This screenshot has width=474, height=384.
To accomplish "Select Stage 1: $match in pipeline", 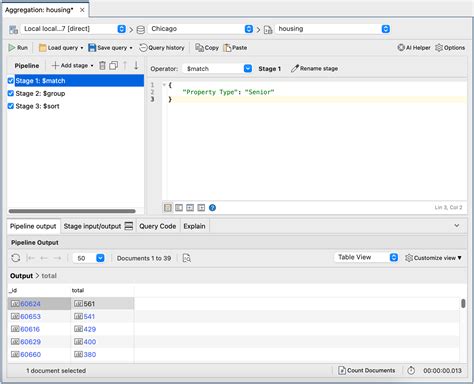I will (79, 81).
